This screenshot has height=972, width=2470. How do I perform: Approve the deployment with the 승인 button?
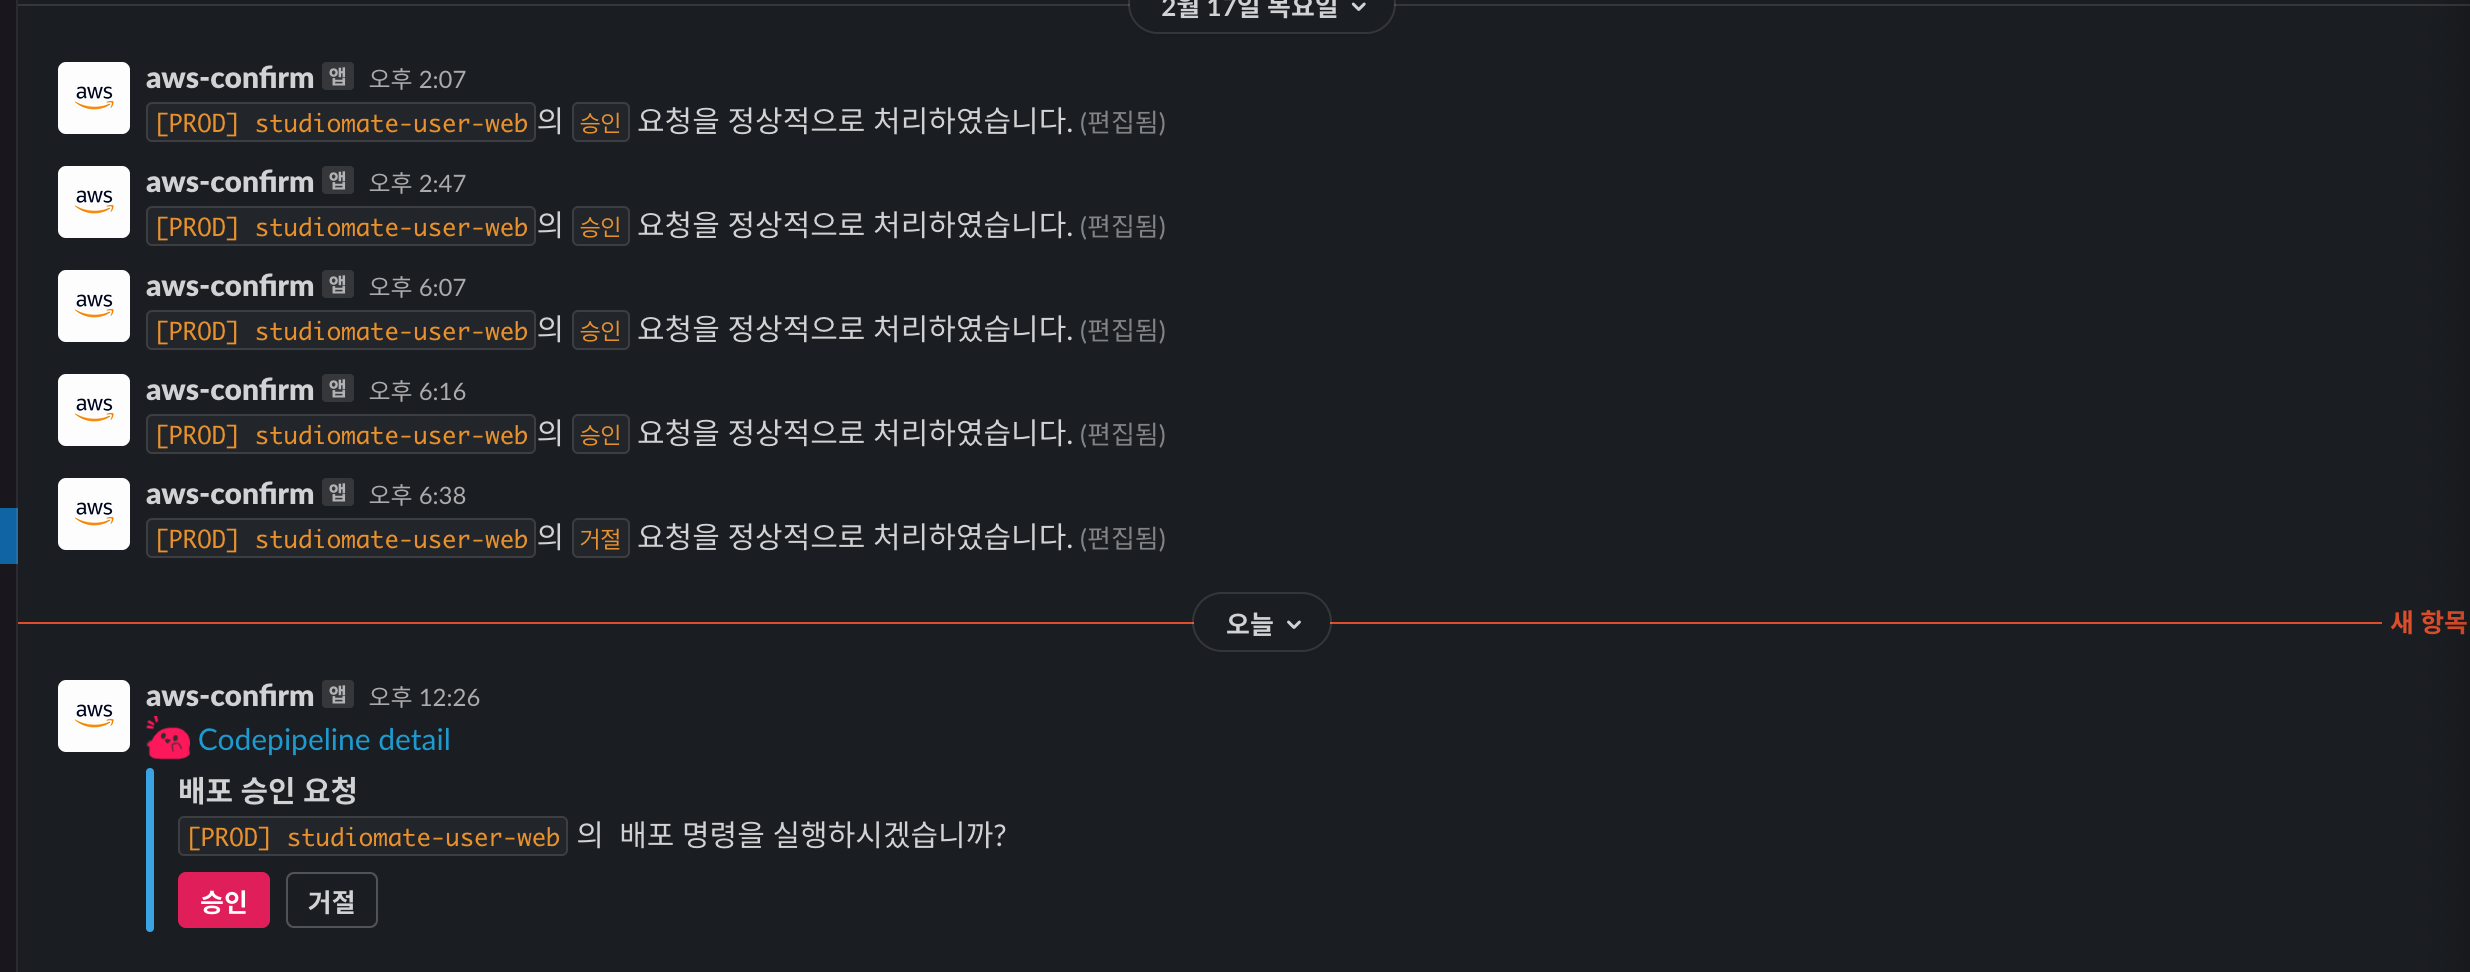(x=224, y=900)
